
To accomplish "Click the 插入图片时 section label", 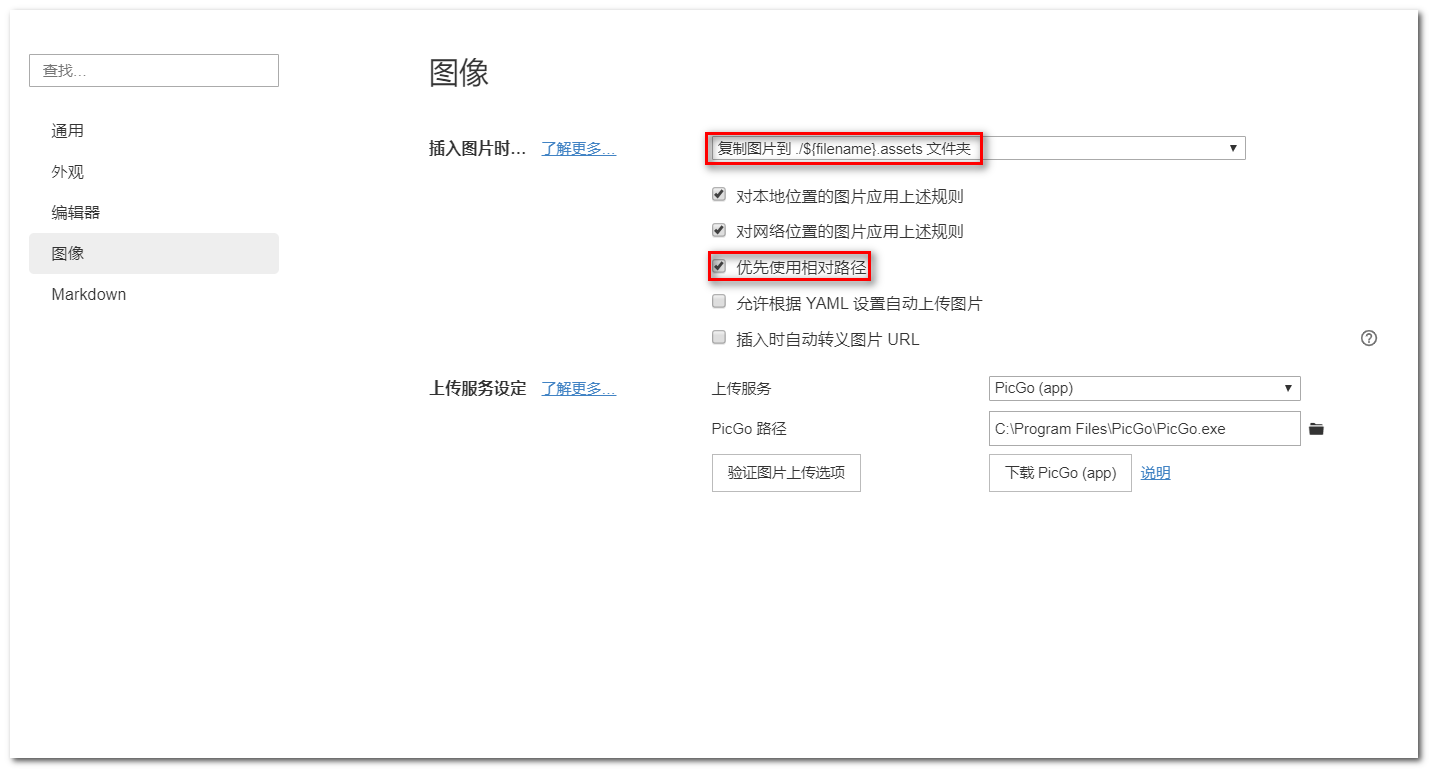I will (478, 149).
